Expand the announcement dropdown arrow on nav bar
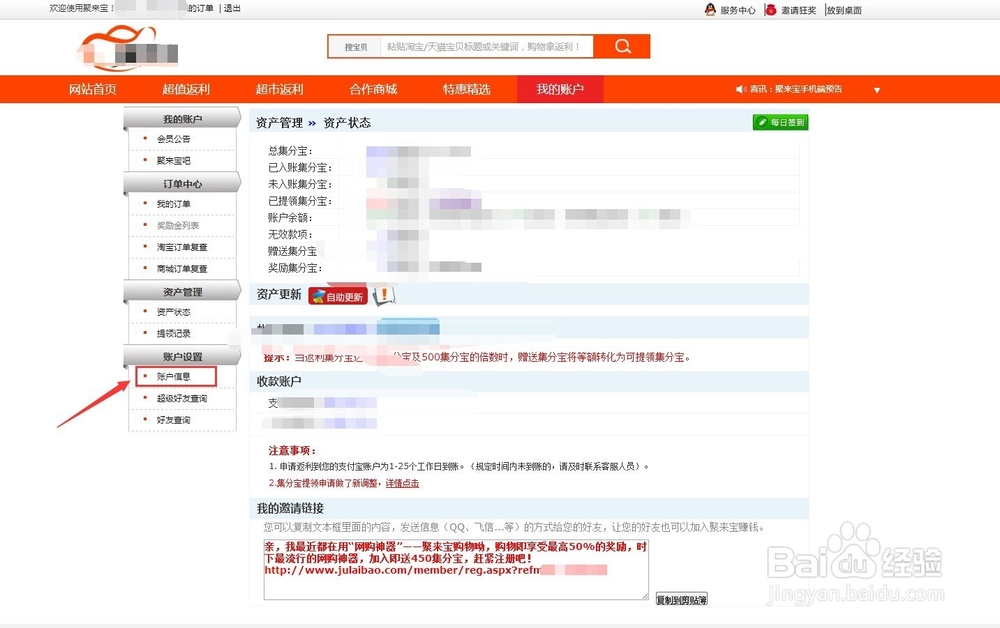This screenshot has width=1000, height=628. (x=877, y=89)
